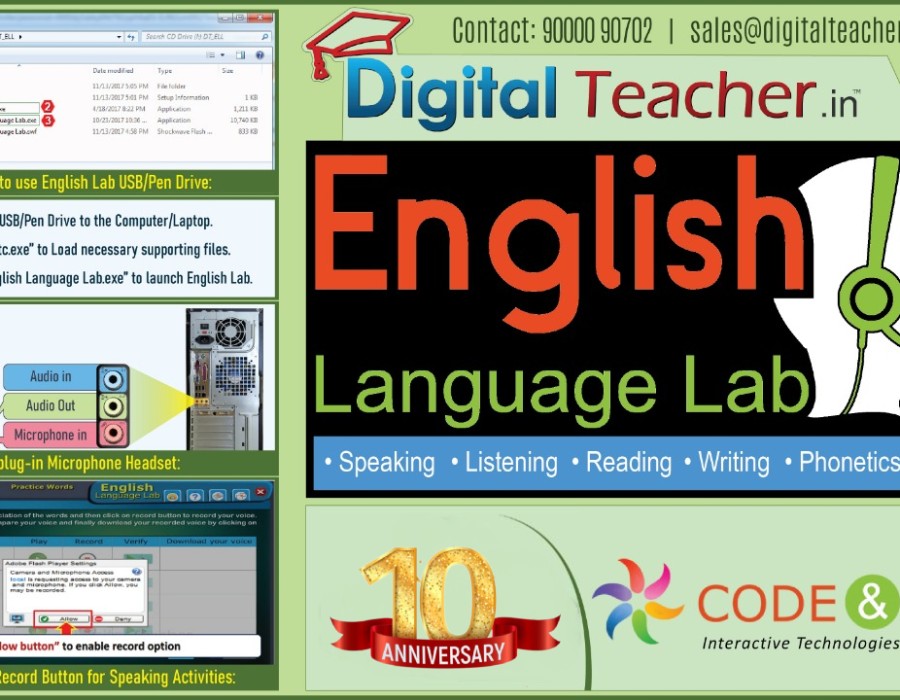This screenshot has height=700, width=900.
Task: Click the Type column header
Action: pos(165,71)
